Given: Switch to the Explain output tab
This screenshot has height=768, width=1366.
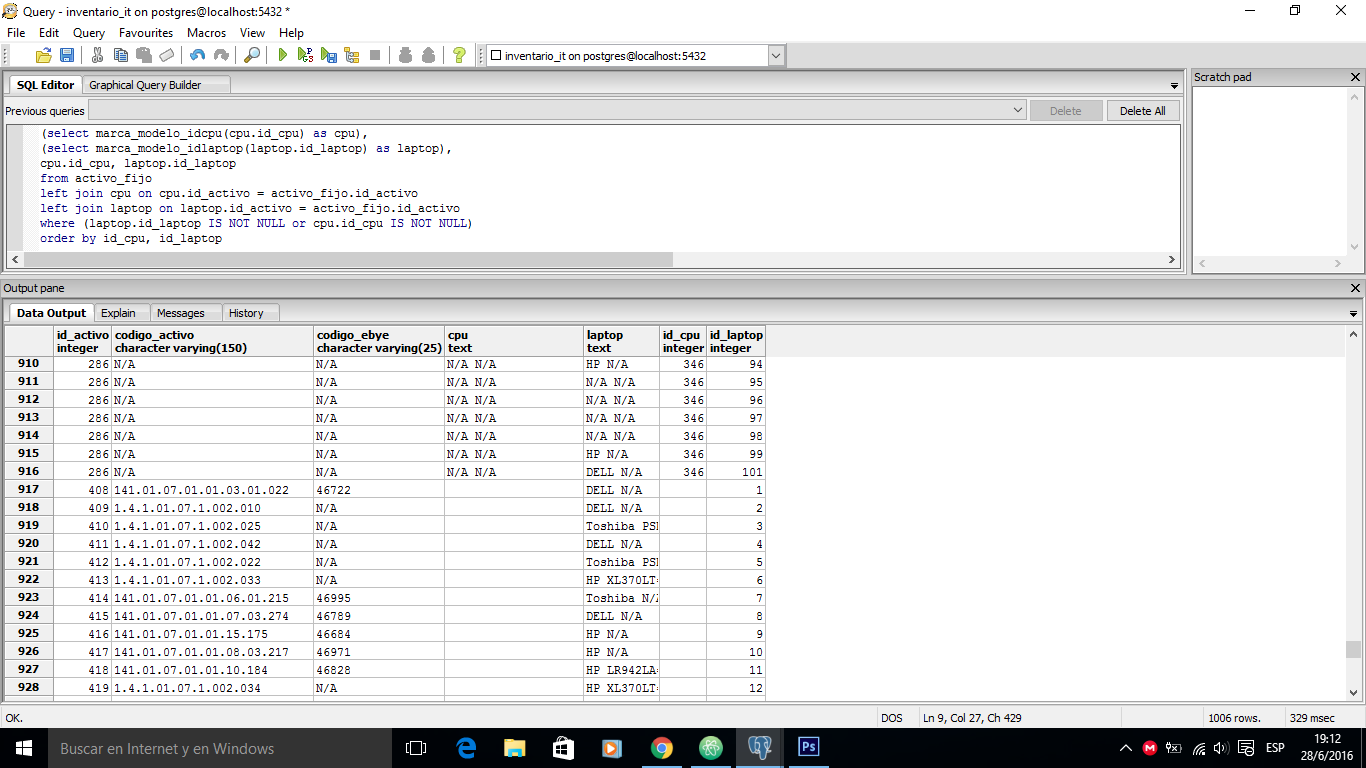Looking at the screenshot, I should point(122,313).
